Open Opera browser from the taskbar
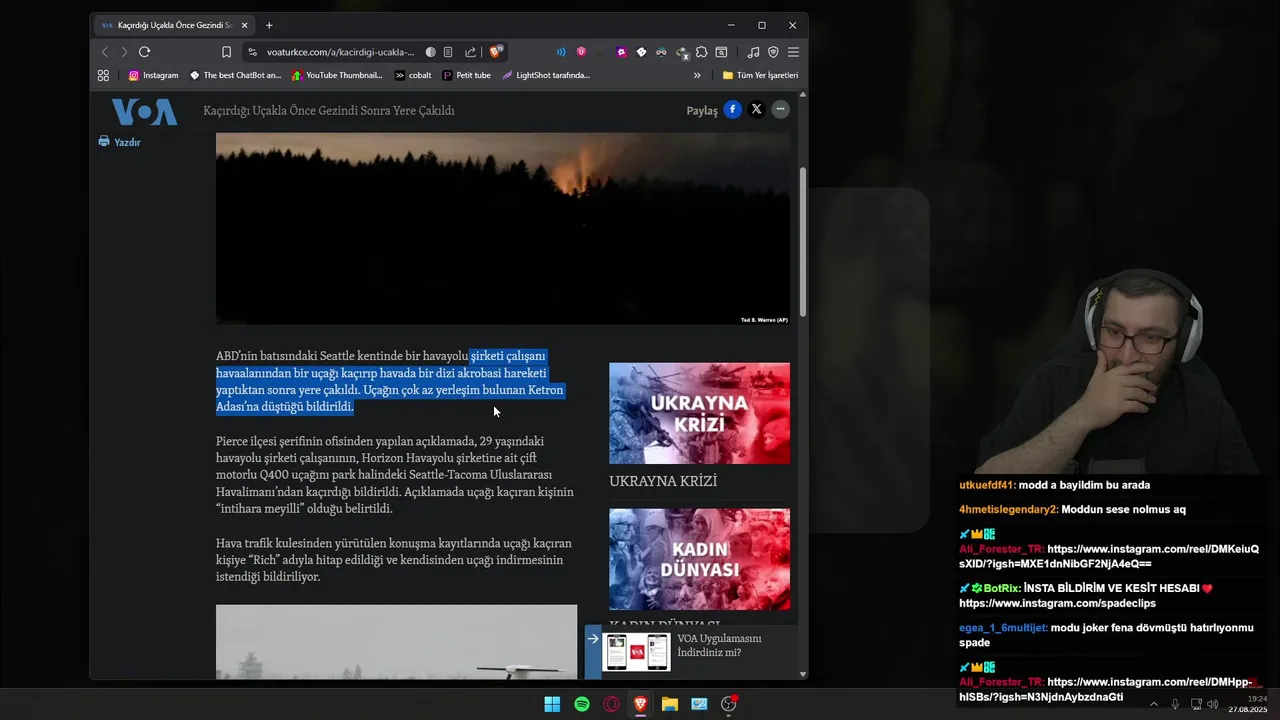This screenshot has width=1280, height=720. pos(611,704)
